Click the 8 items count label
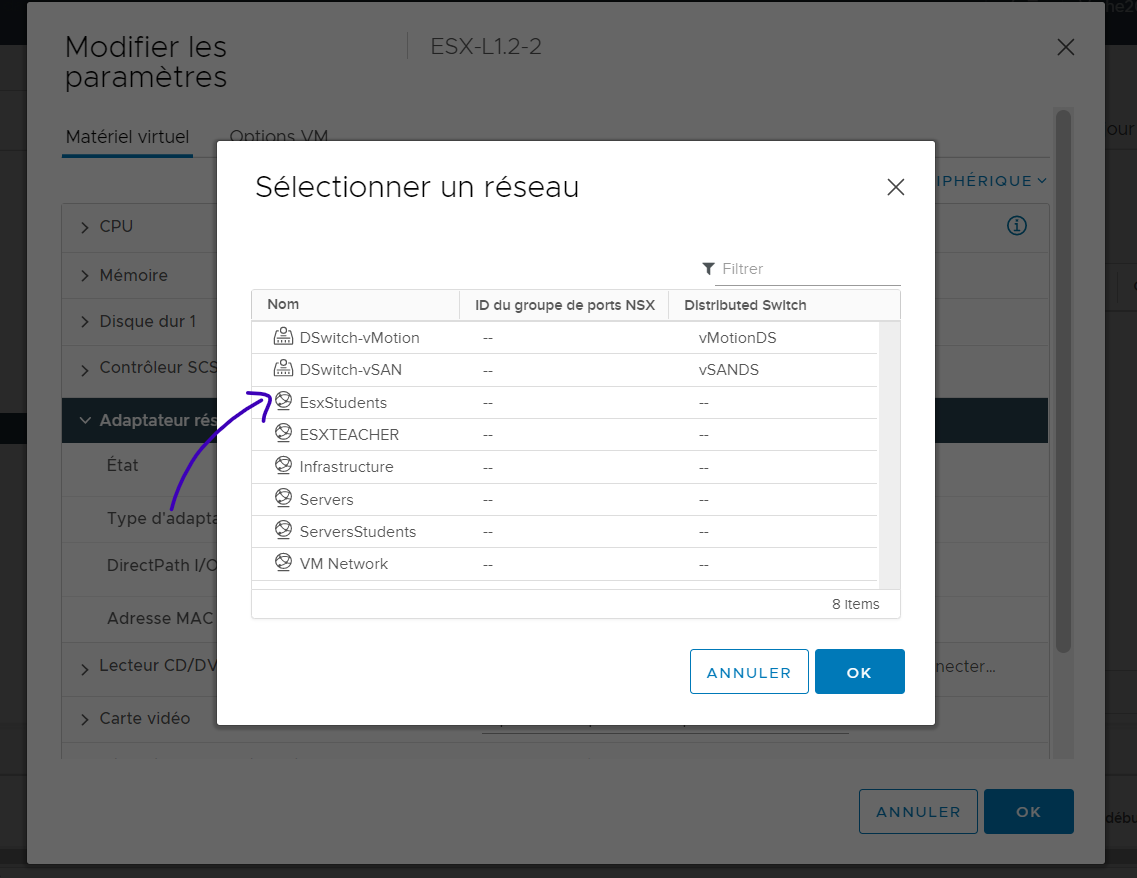Image resolution: width=1137 pixels, height=878 pixels. (x=856, y=604)
